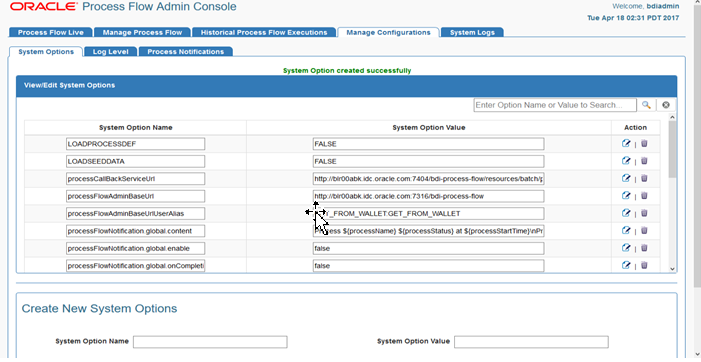
Task: Click the processFlowAdminBaseUrl value field
Action: point(428,196)
